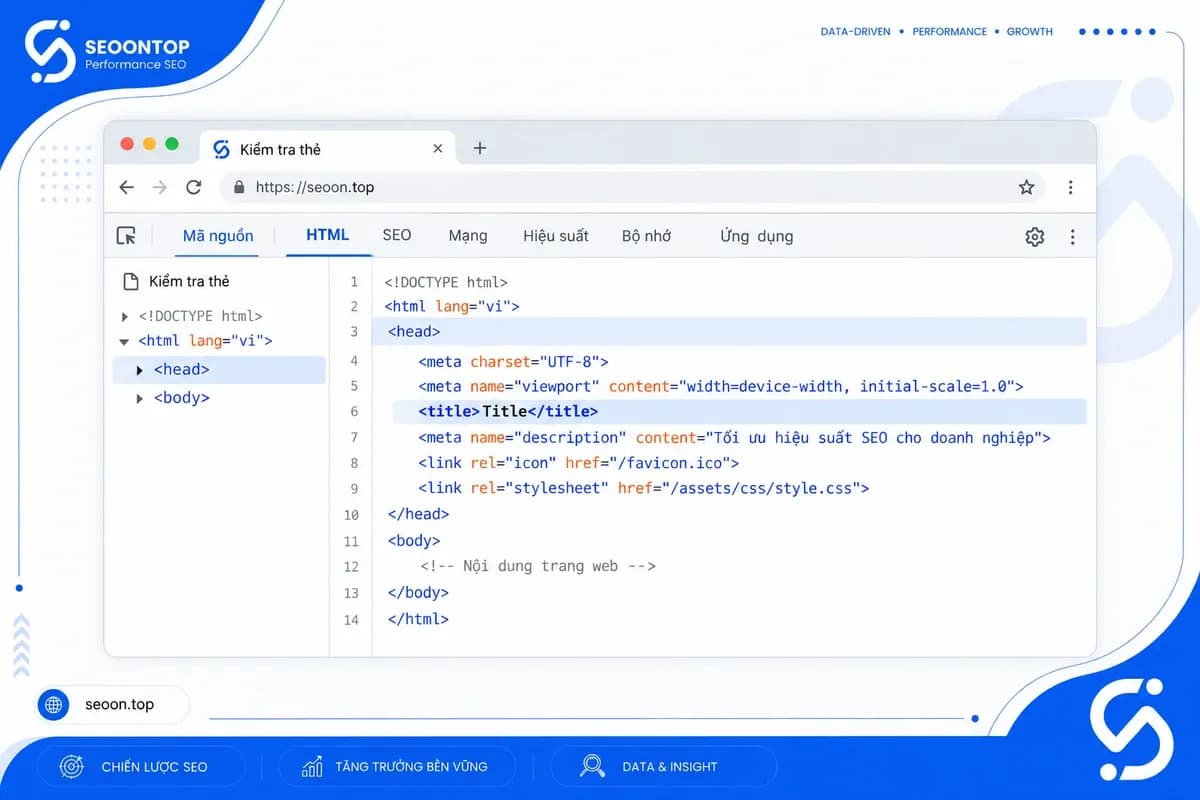Viewport: 1200px width, 800px height.
Task: Click the file icon beside Kiểm tra thẻ
Action: tap(130, 282)
